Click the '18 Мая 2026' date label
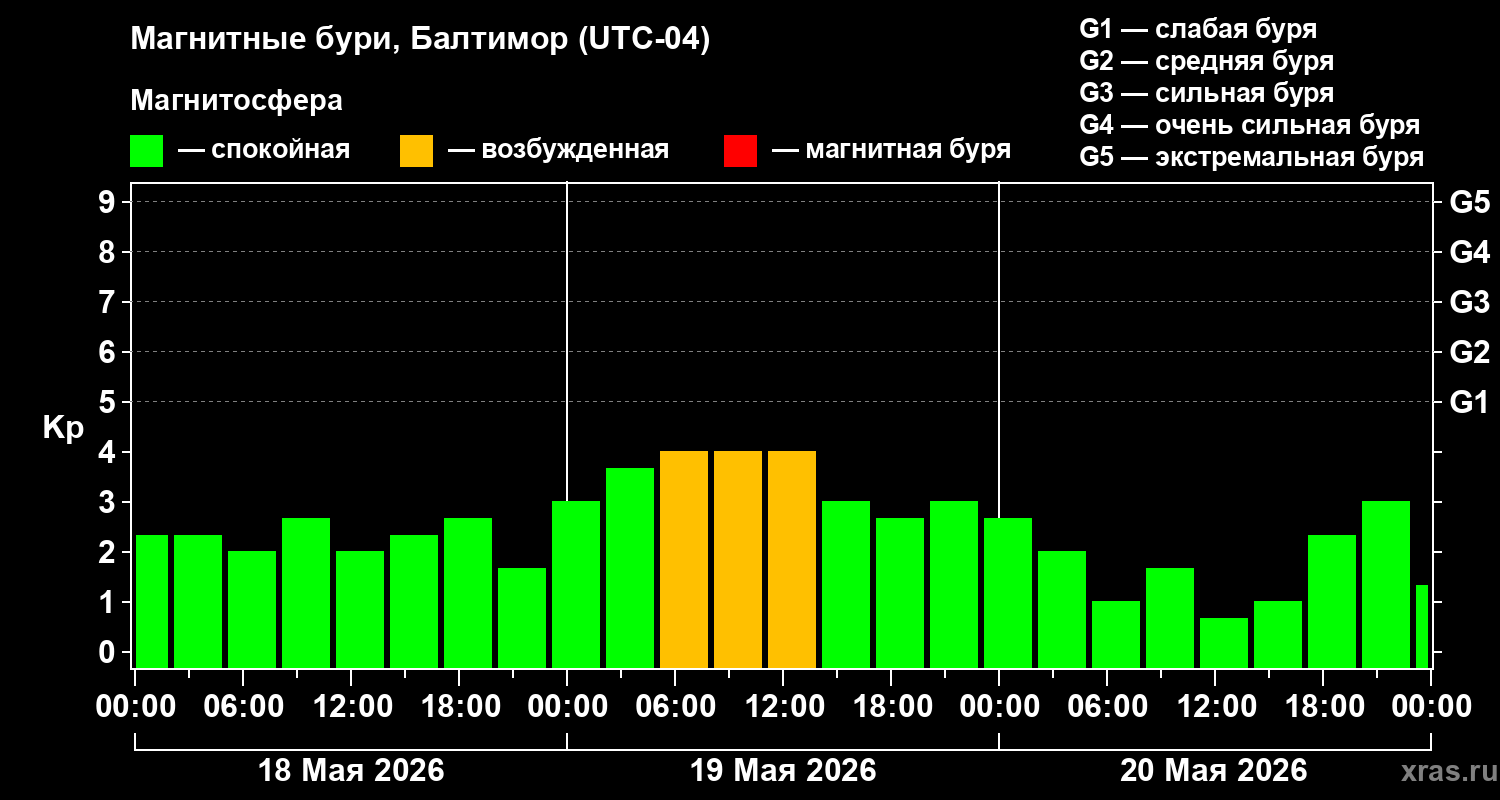Viewport: 1500px width, 800px height. pos(351,770)
